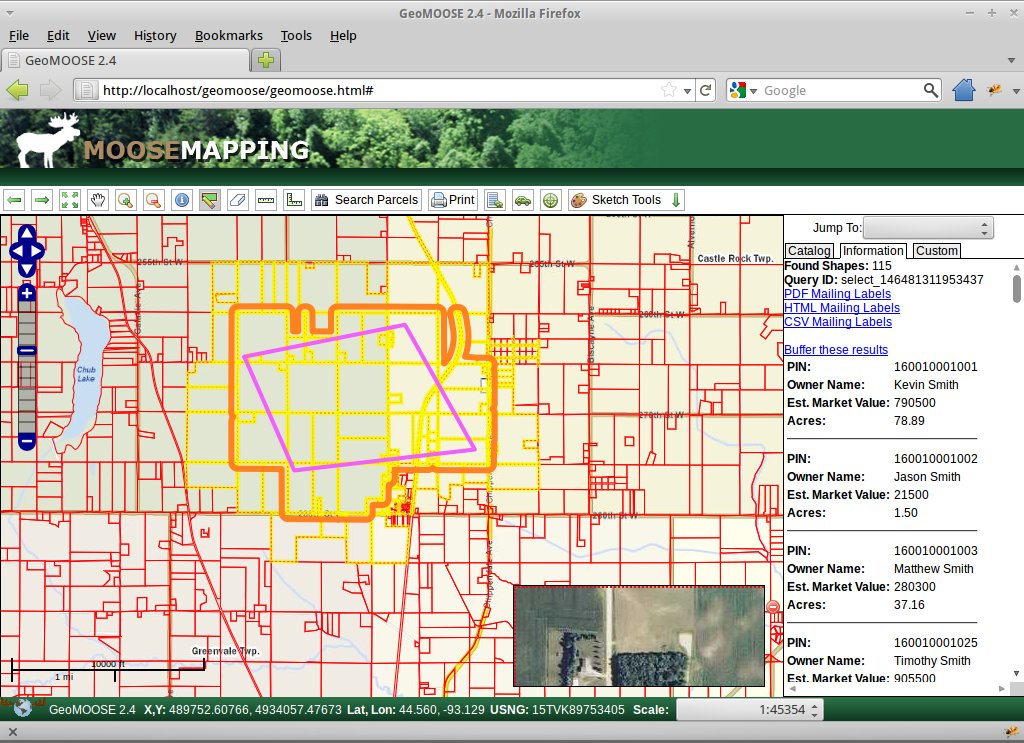Select the Pan hand tool
Image resolution: width=1024 pixels, height=743 pixels.
pos(98,200)
